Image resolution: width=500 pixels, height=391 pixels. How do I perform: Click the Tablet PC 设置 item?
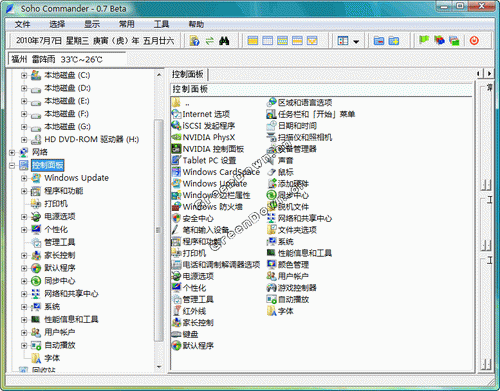click(x=204, y=160)
